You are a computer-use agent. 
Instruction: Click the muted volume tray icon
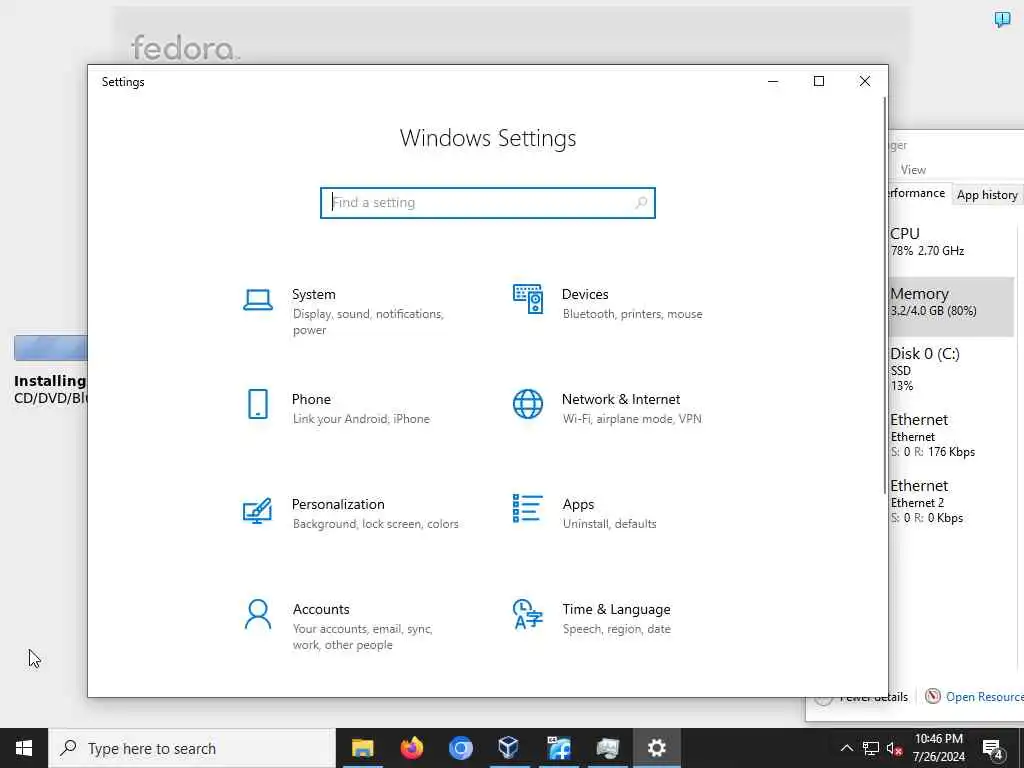click(x=895, y=749)
